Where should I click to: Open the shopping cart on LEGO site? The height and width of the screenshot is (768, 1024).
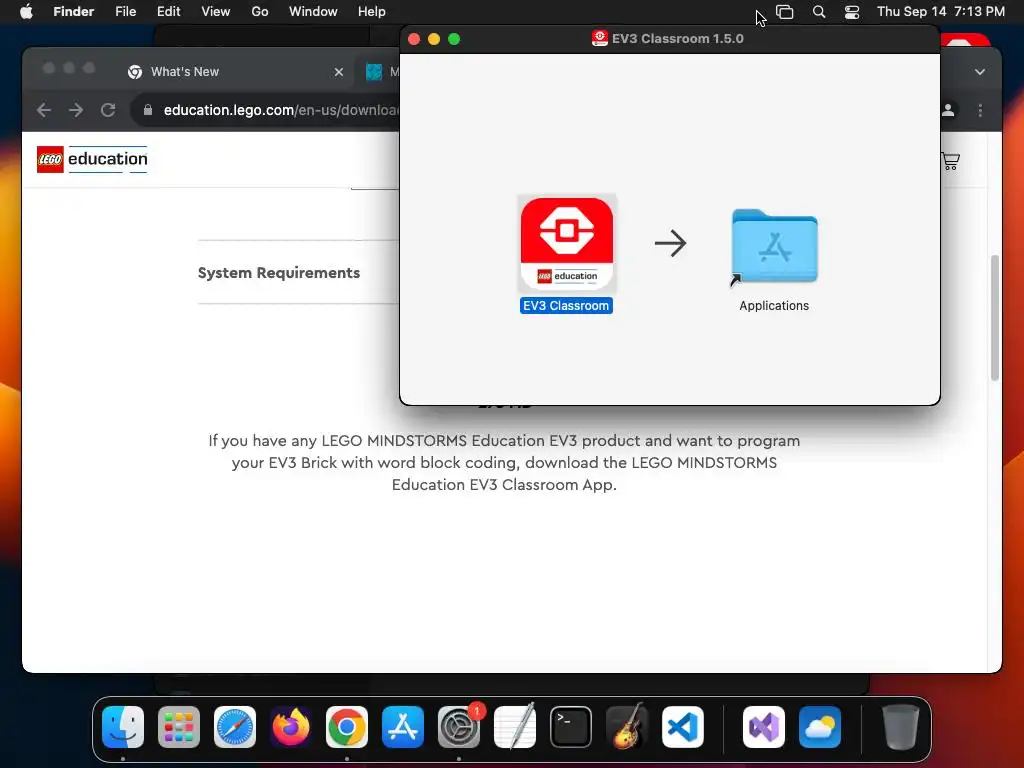(950, 161)
